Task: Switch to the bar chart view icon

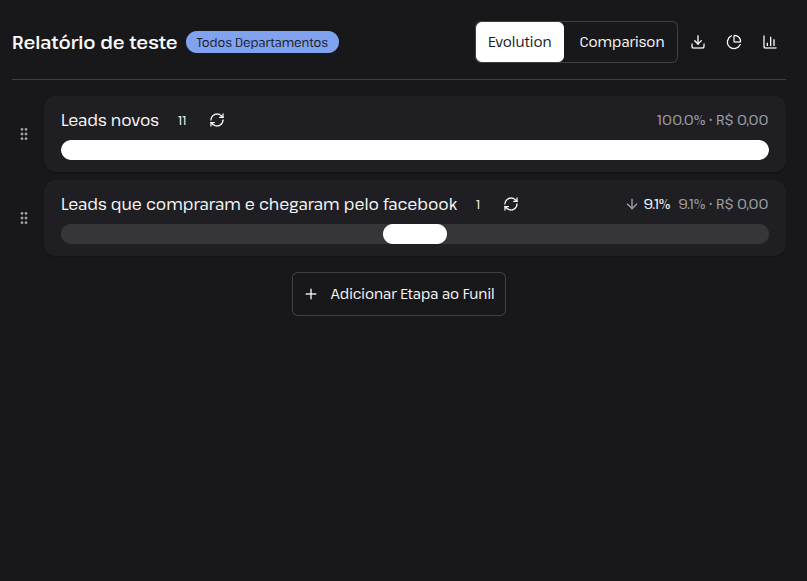Action: click(769, 42)
